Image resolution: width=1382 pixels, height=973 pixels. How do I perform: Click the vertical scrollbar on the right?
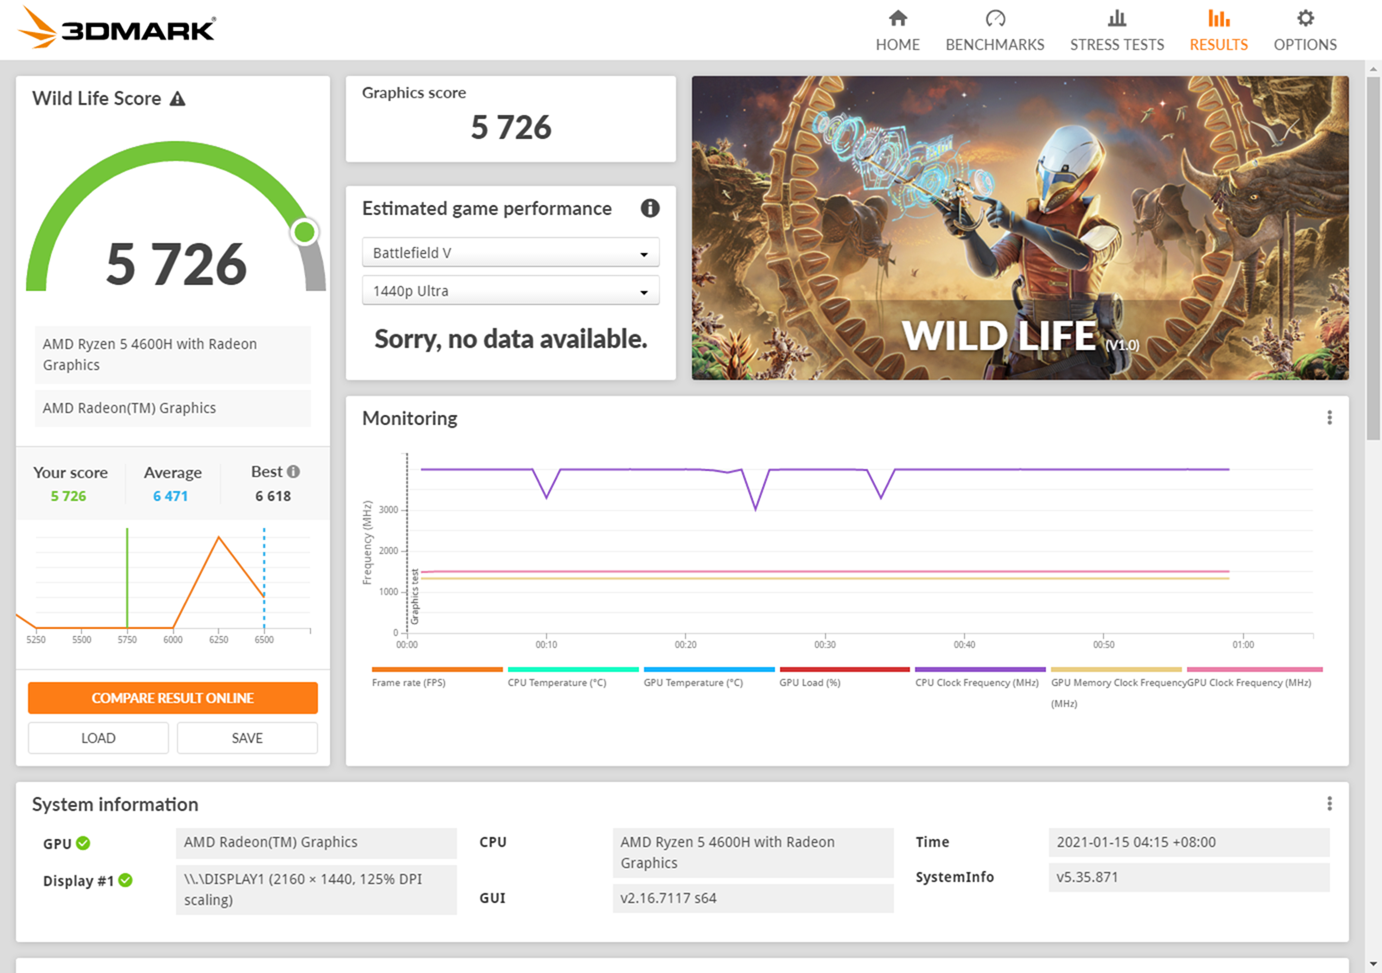pyautogui.click(x=1373, y=260)
